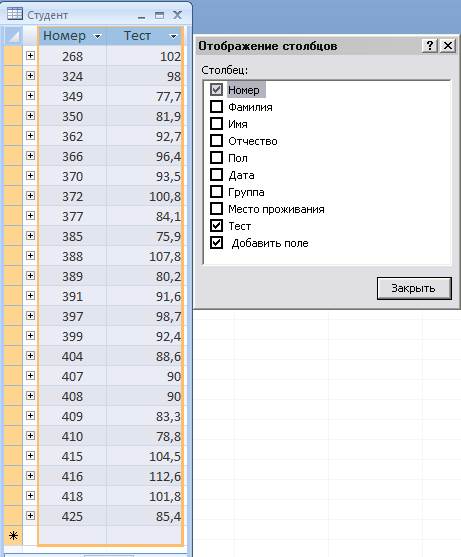Click the Закрыть button
The width and height of the screenshot is (461, 557).
[x=414, y=288]
